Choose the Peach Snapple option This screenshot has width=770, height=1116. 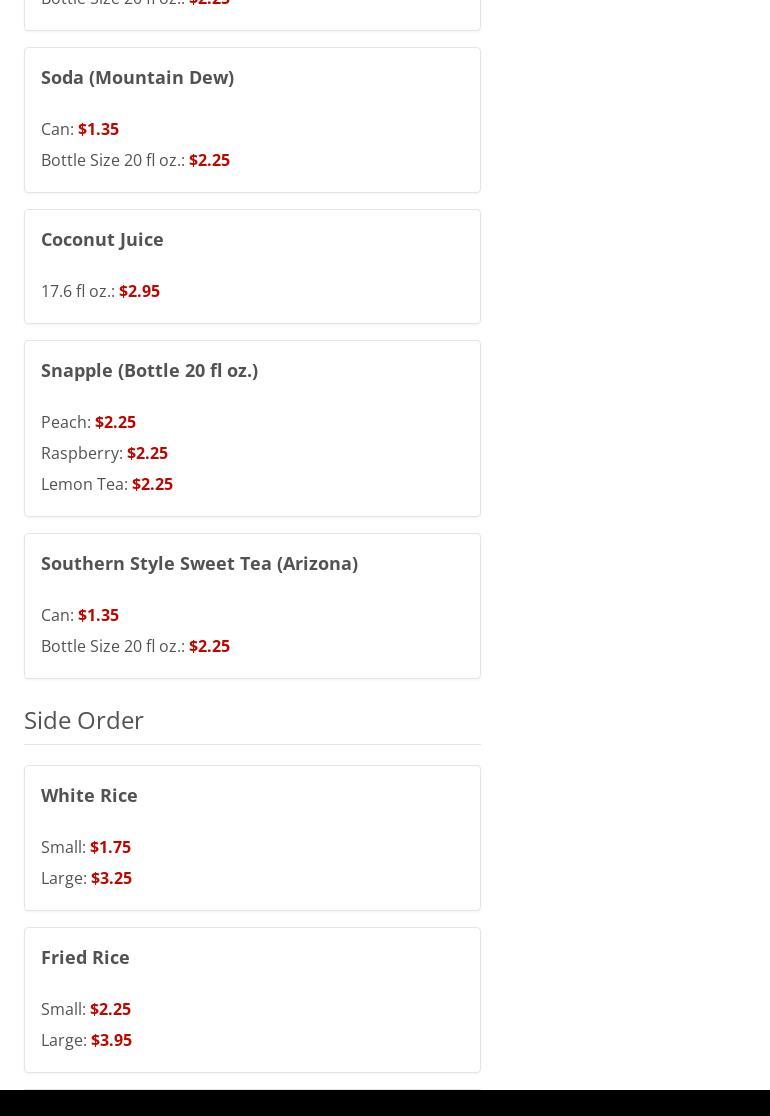(x=88, y=422)
